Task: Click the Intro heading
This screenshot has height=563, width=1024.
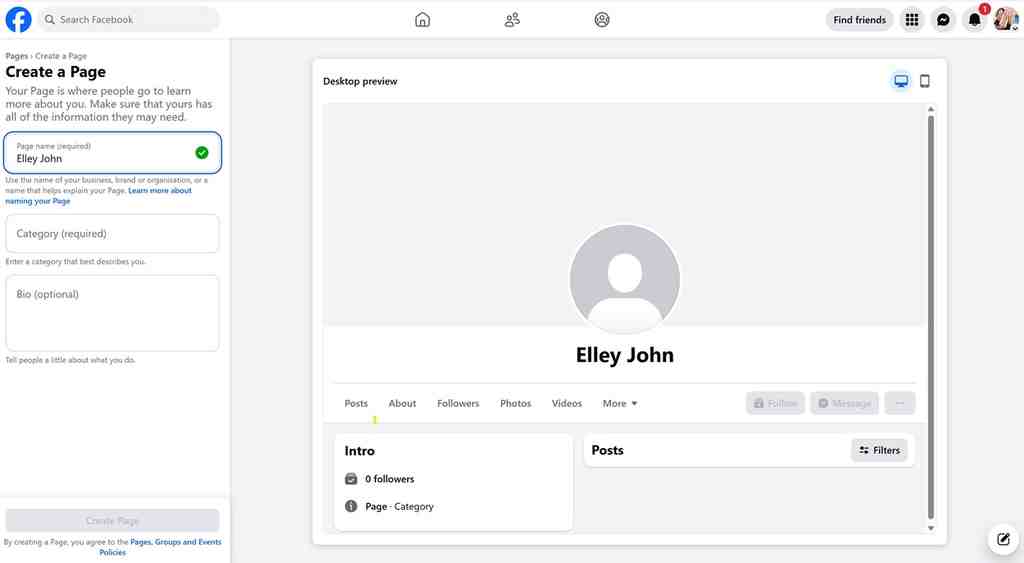Action: point(359,451)
